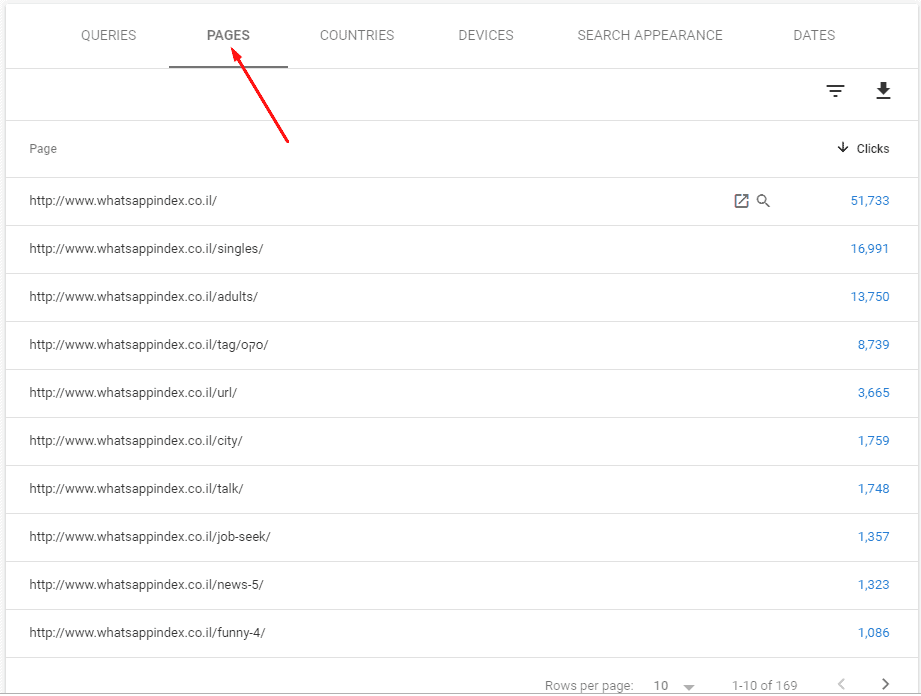Viewport: 921px width, 696px height.
Task: Click the inspect URL magnifier icon
Action: (763, 201)
